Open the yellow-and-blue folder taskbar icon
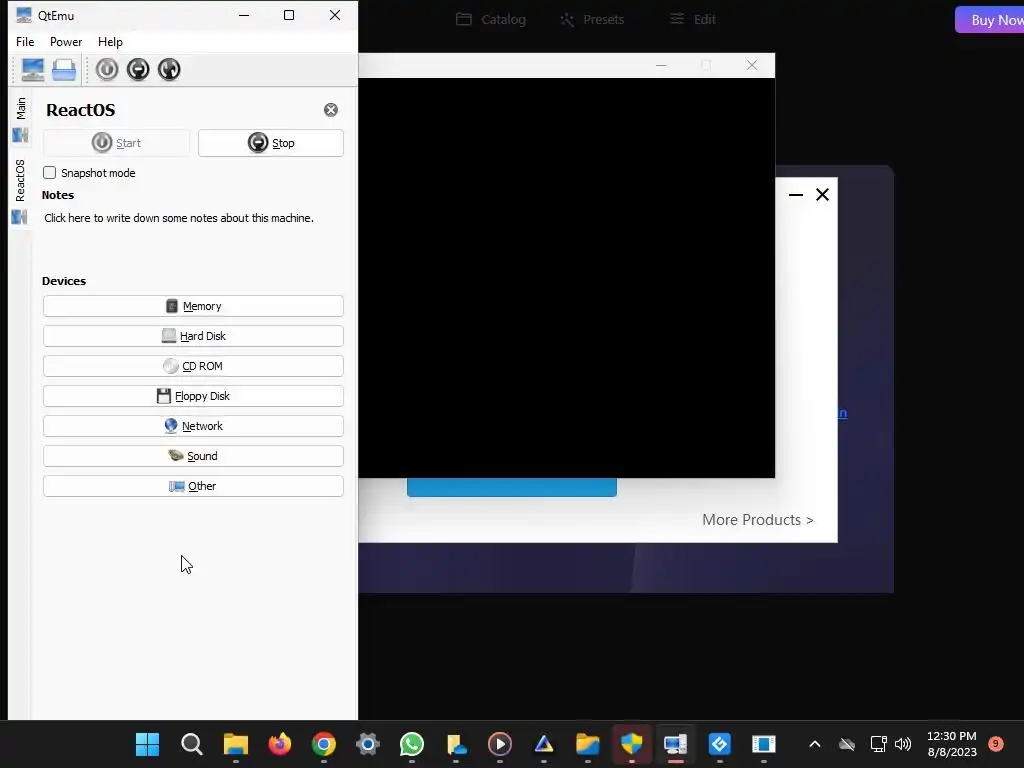 pyautogui.click(x=588, y=744)
